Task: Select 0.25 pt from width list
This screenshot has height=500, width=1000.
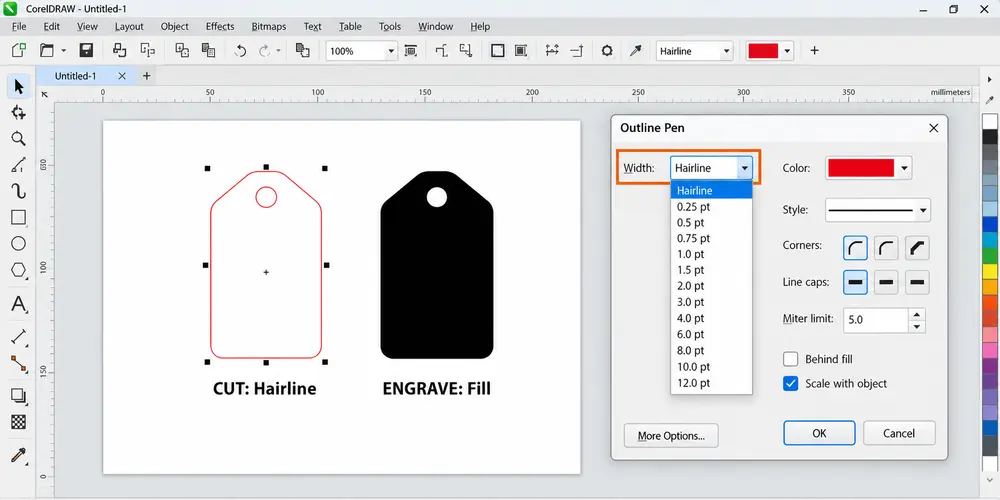Action: coord(712,207)
